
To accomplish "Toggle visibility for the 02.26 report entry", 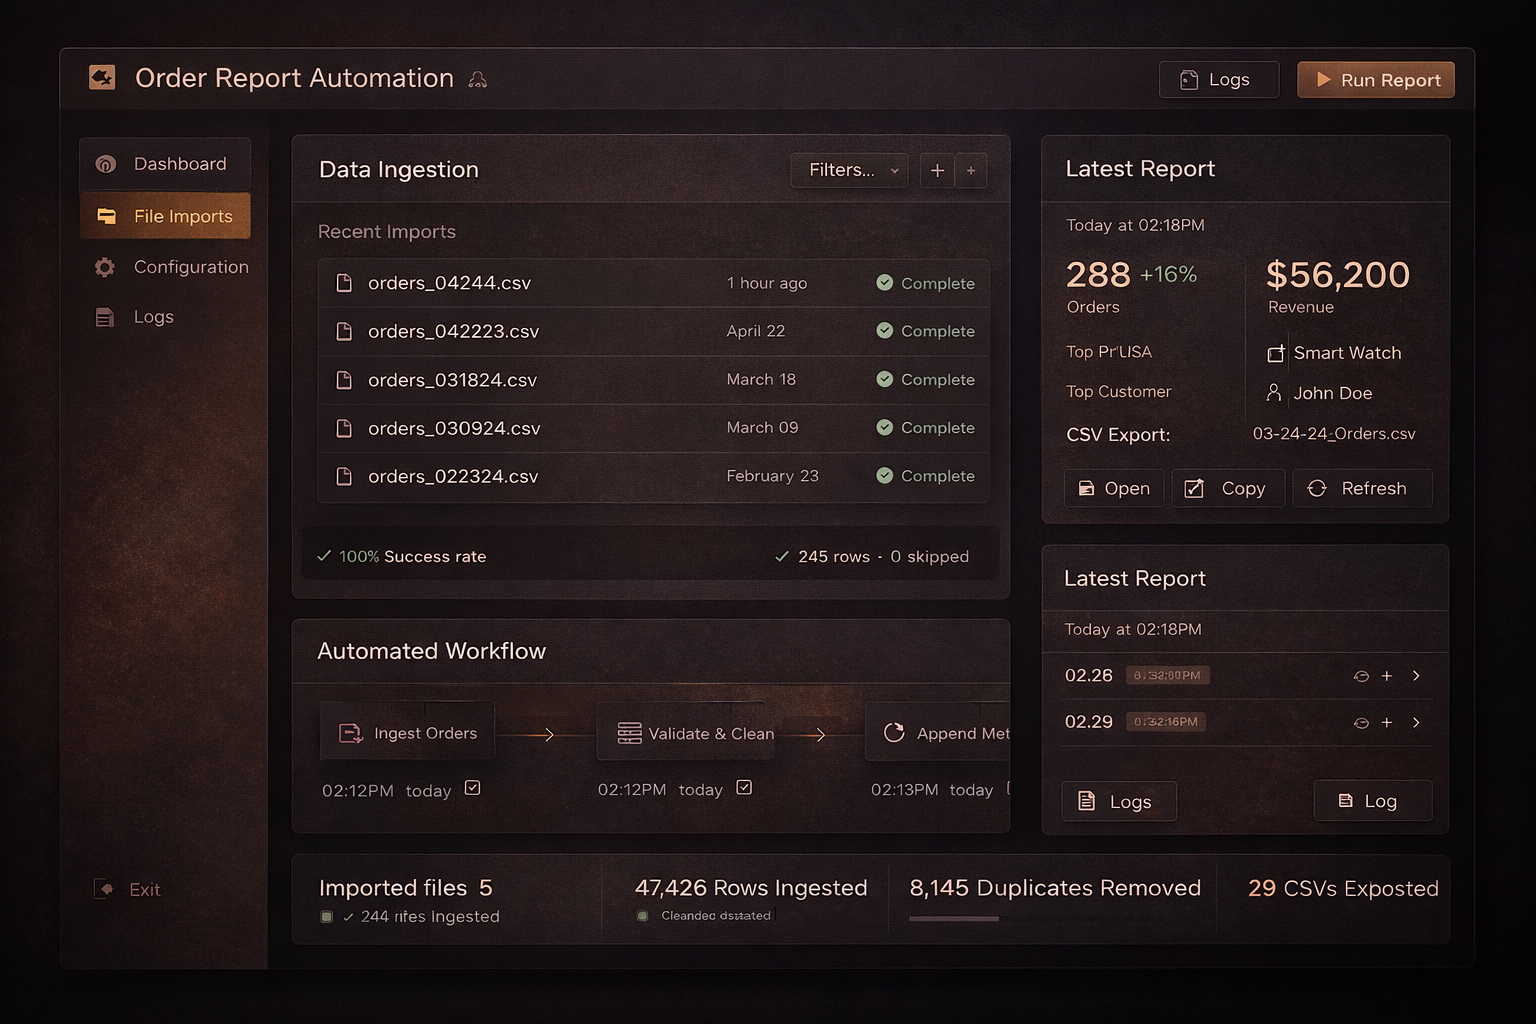I will pyautogui.click(x=1361, y=676).
